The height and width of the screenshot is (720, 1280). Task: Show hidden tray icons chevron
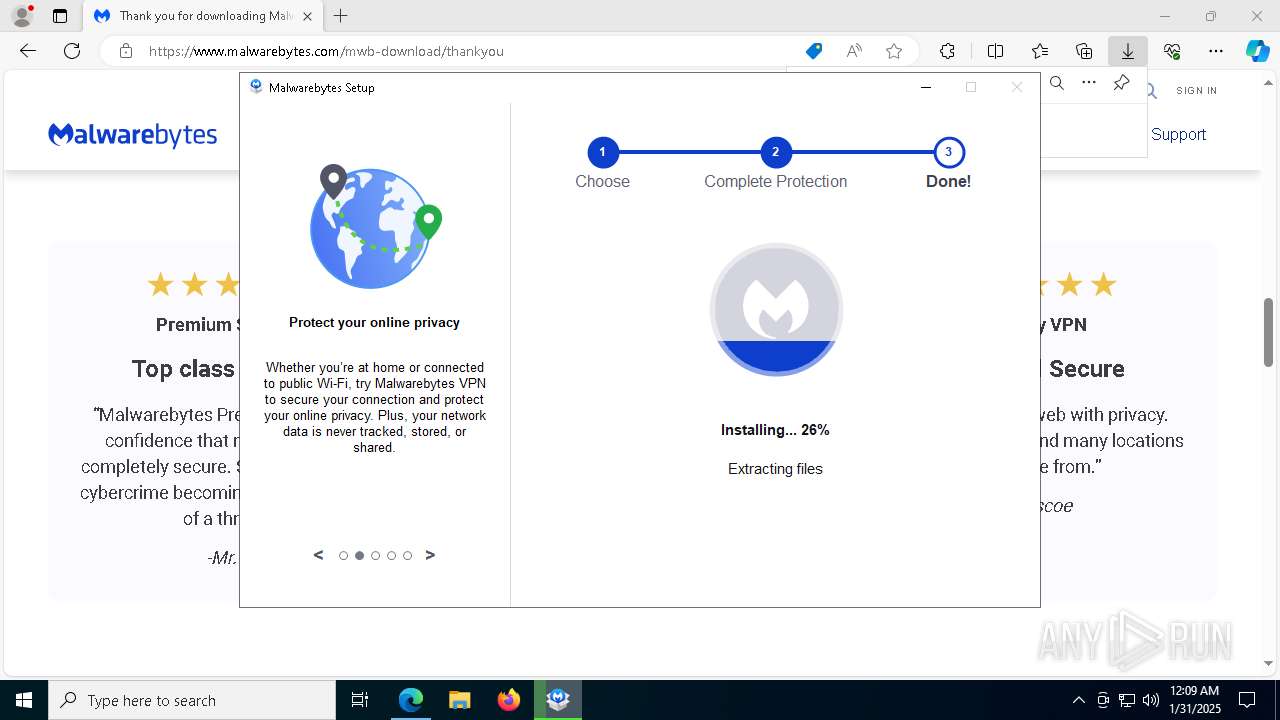tap(1078, 700)
